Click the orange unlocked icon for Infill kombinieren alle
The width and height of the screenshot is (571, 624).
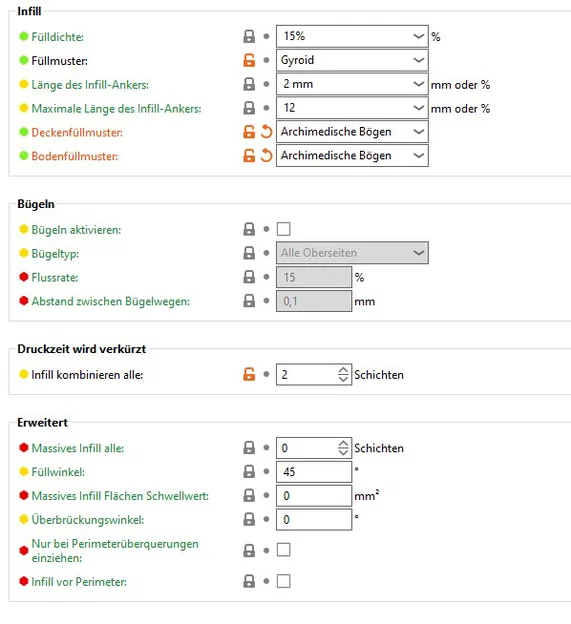[249, 374]
